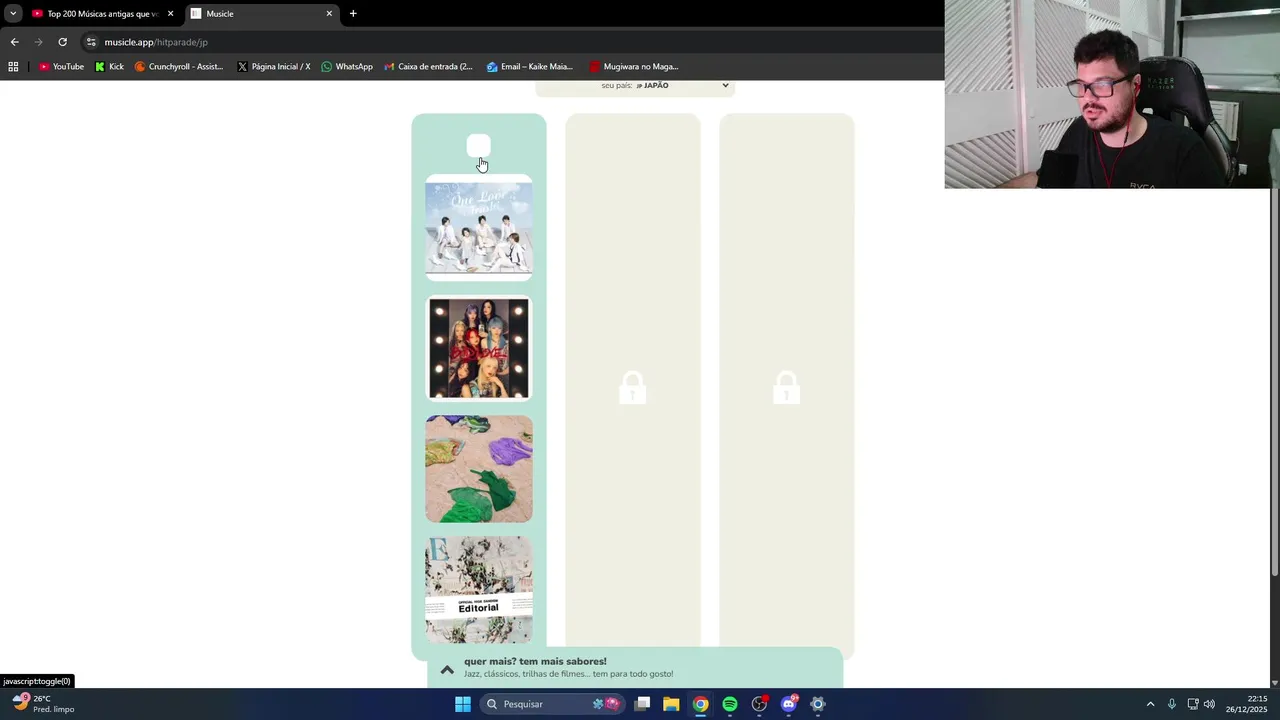Close the Top 200 Músicas antigas tab

tap(170, 14)
